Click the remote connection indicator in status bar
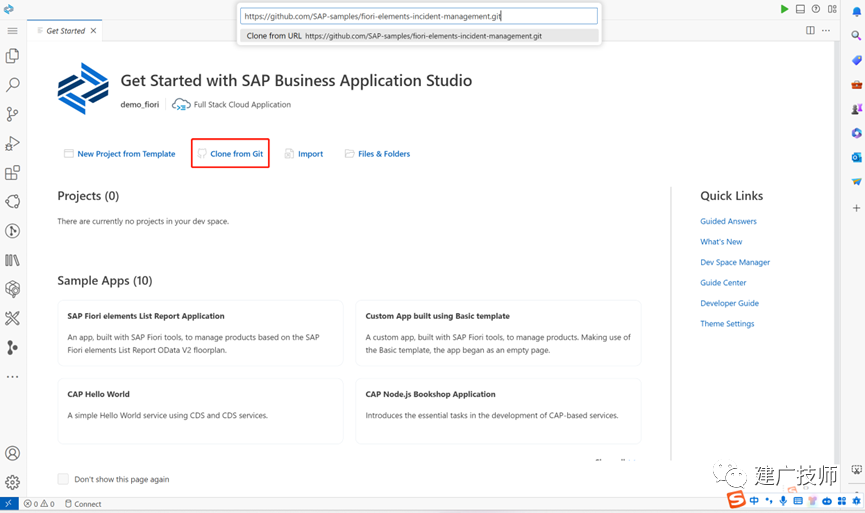 tap(9, 504)
